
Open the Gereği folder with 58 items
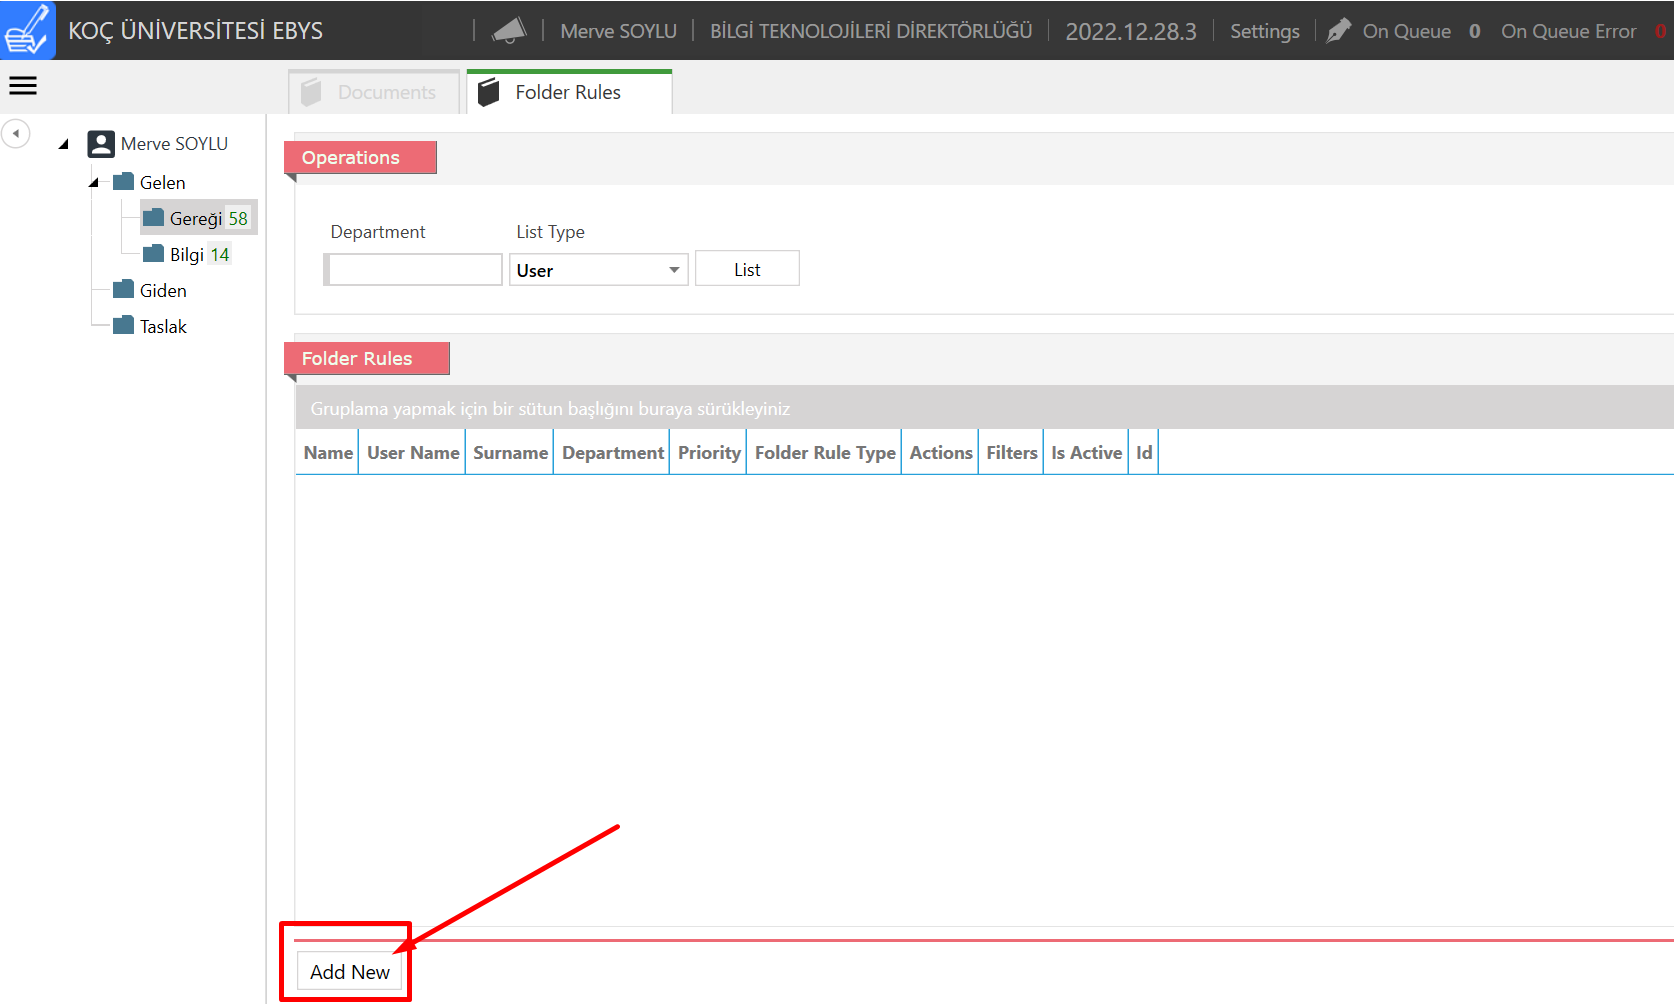196,218
